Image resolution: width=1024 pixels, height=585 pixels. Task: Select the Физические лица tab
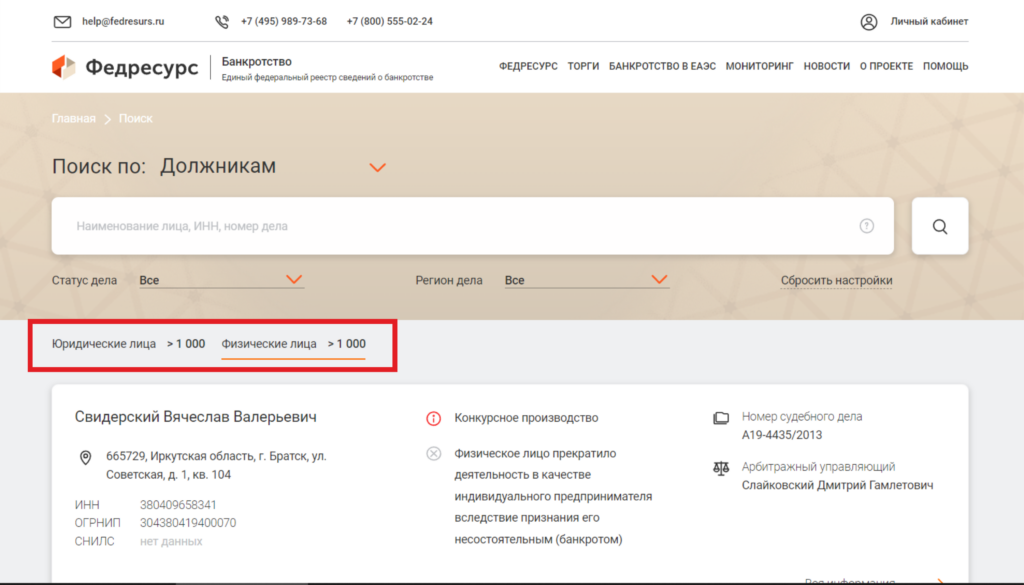pos(269,344)
